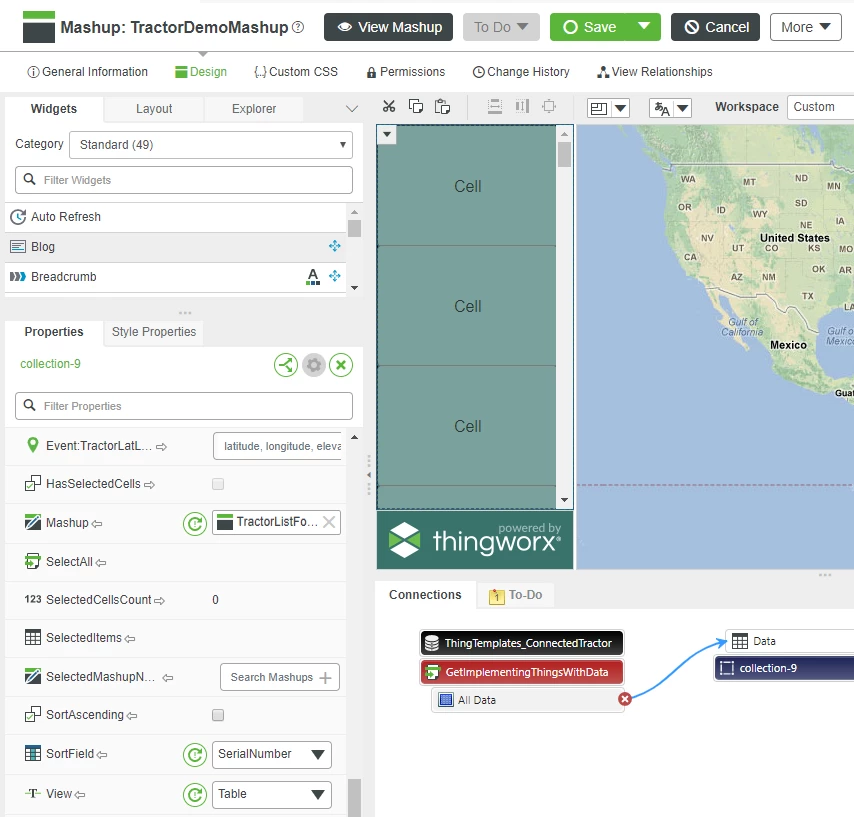Switch to the Explorer panel tab
Screen dimensions: 854x817
click(x=254, y=109)
